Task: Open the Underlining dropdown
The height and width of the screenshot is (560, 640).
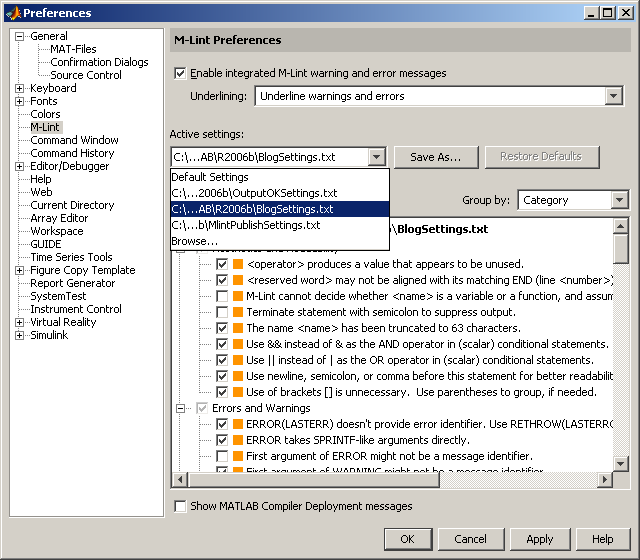Action: tap(614, 97)
